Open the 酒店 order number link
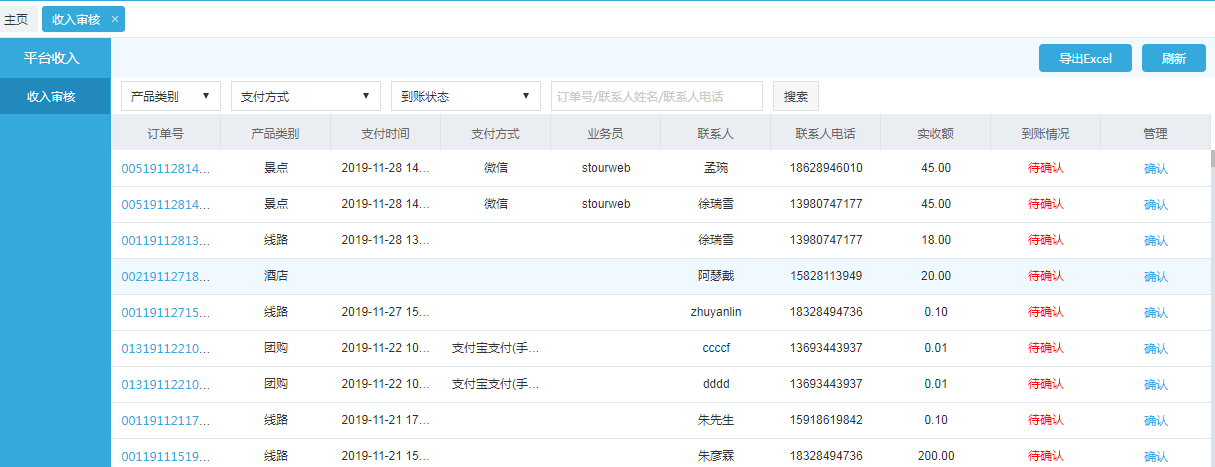 click(166, 276)
